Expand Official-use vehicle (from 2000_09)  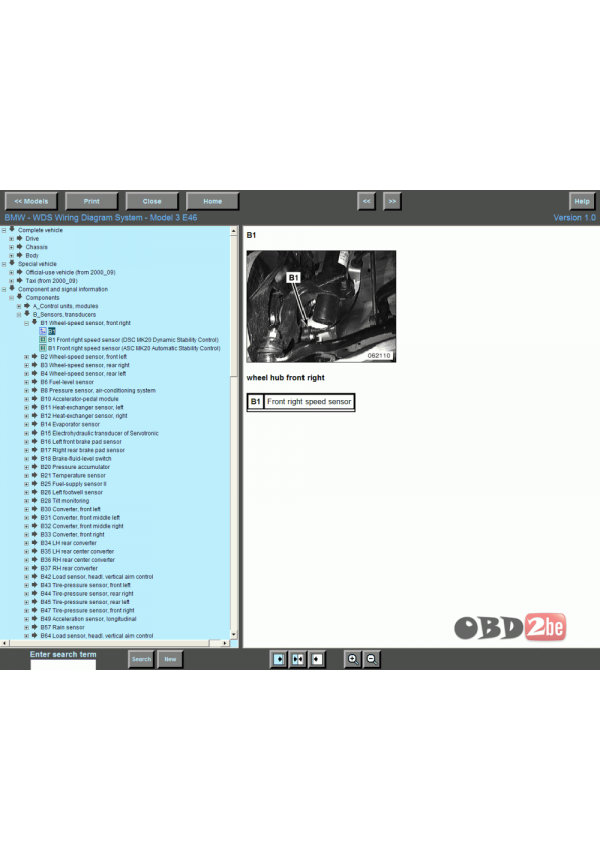click(12, 273)
